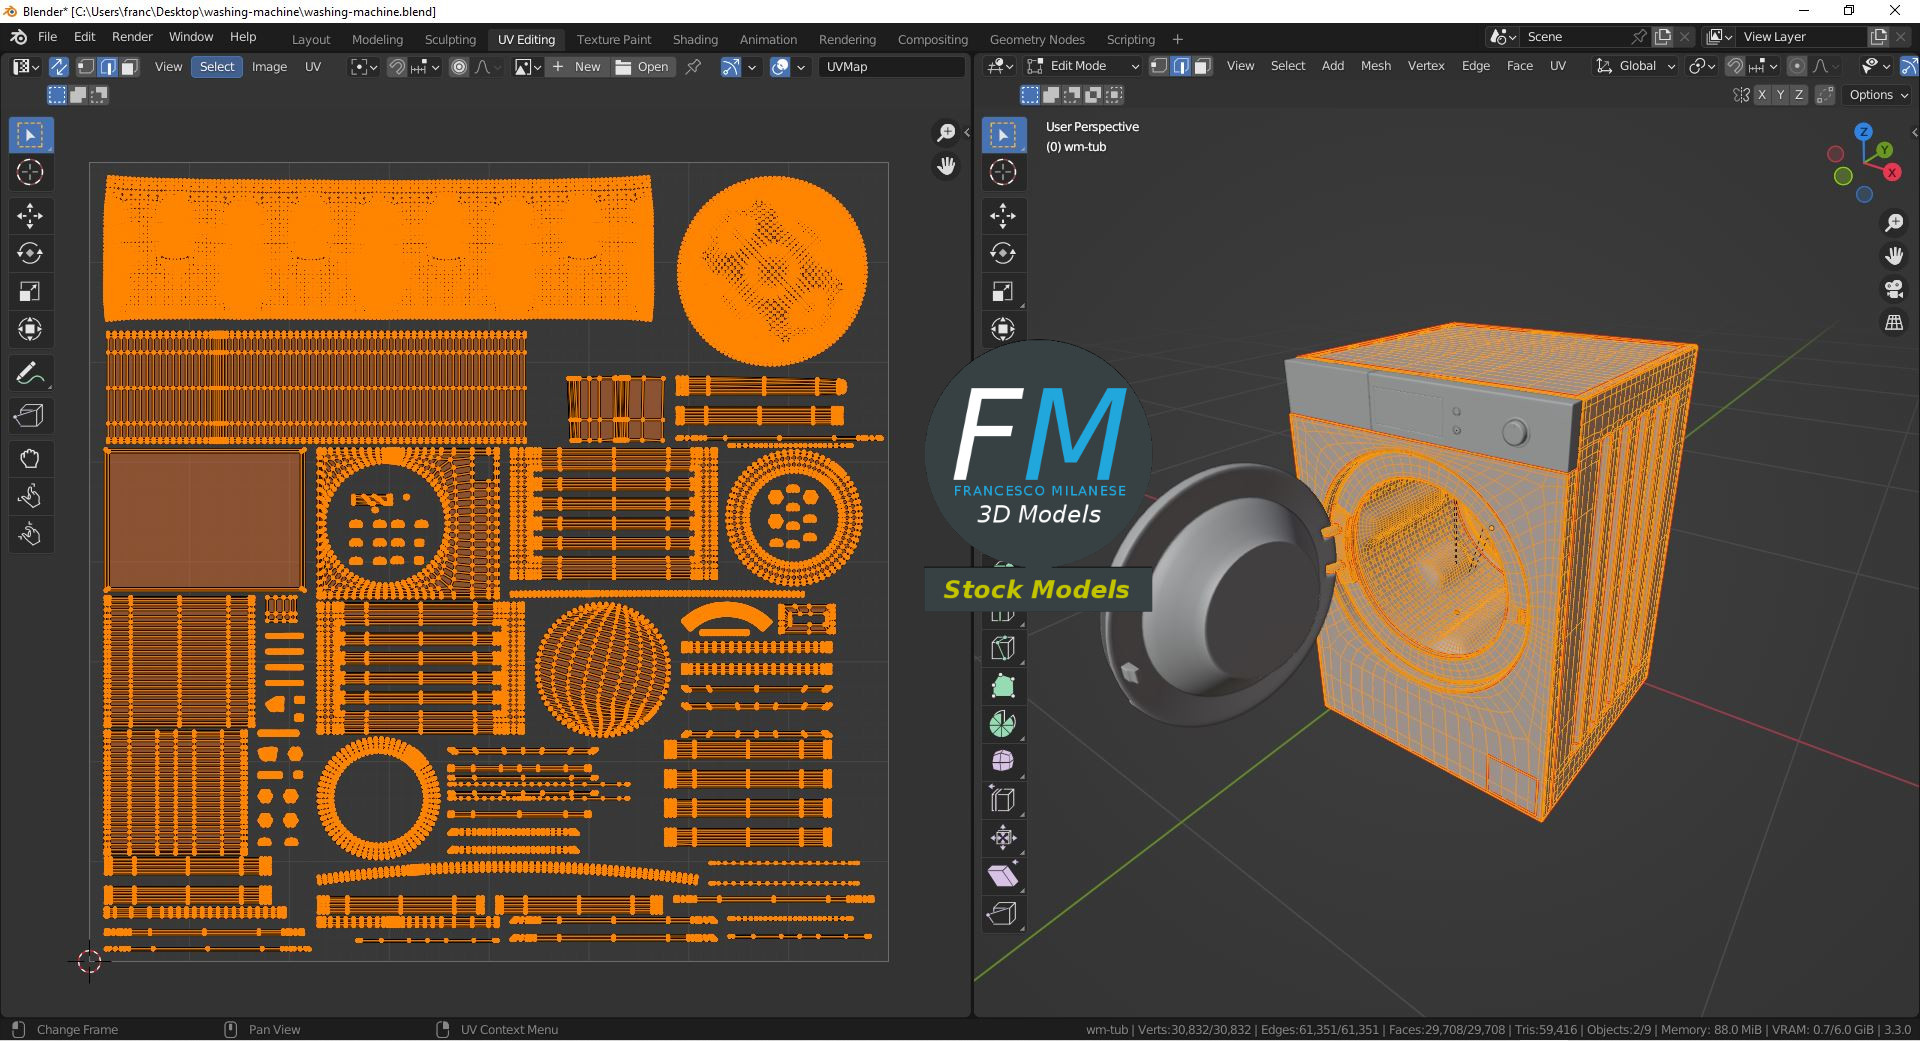Enable face select mode in 3D viewport

[x=1203, y=66]
